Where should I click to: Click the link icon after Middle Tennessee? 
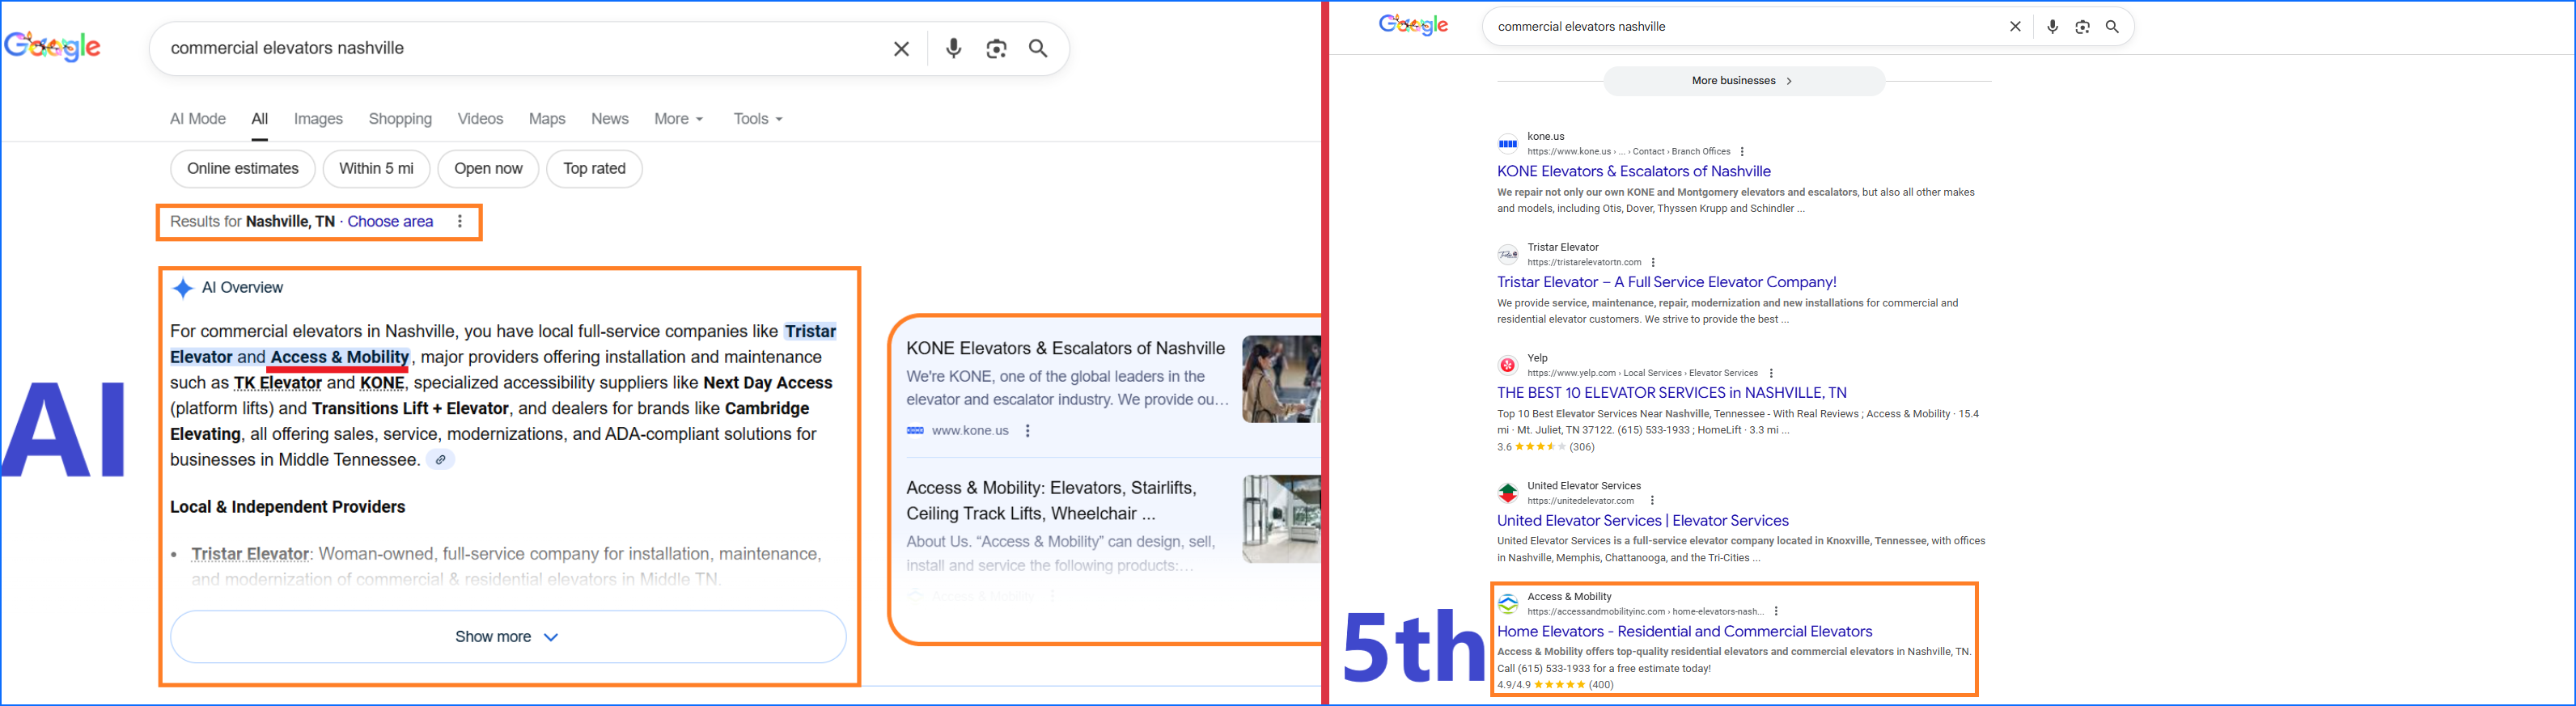(440, 460)
